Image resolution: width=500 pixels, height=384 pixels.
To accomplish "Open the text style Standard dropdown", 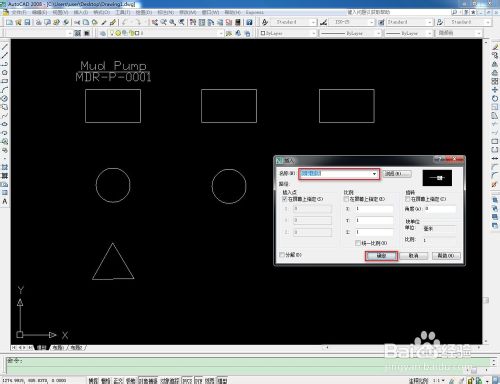I will pyautogui.click(x=313, y=22).
